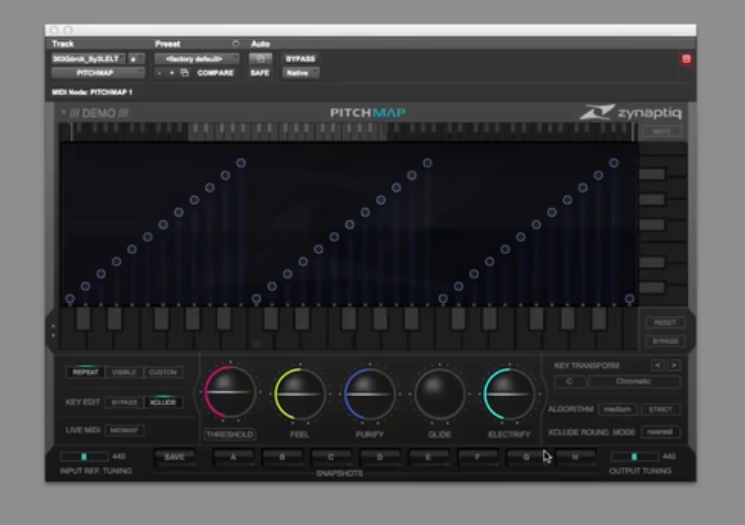
Task: Select snapshot F
Action: click(x=478, y=457)
